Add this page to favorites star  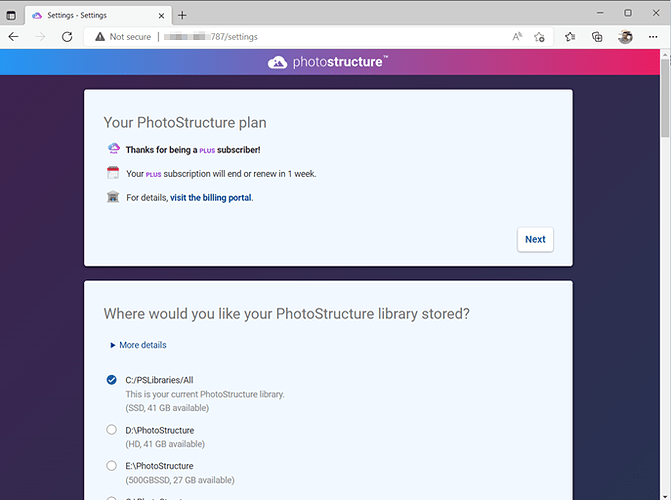539,37
